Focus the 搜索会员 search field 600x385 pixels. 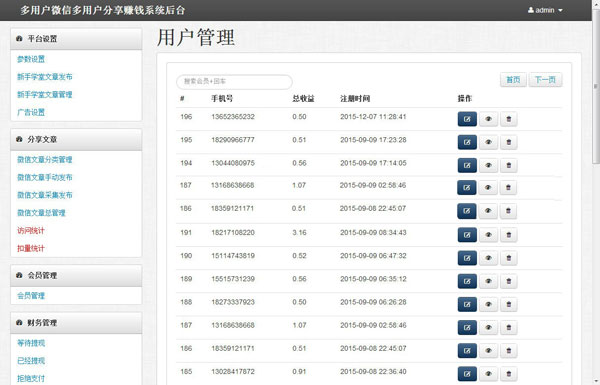(x=235, y=82)
